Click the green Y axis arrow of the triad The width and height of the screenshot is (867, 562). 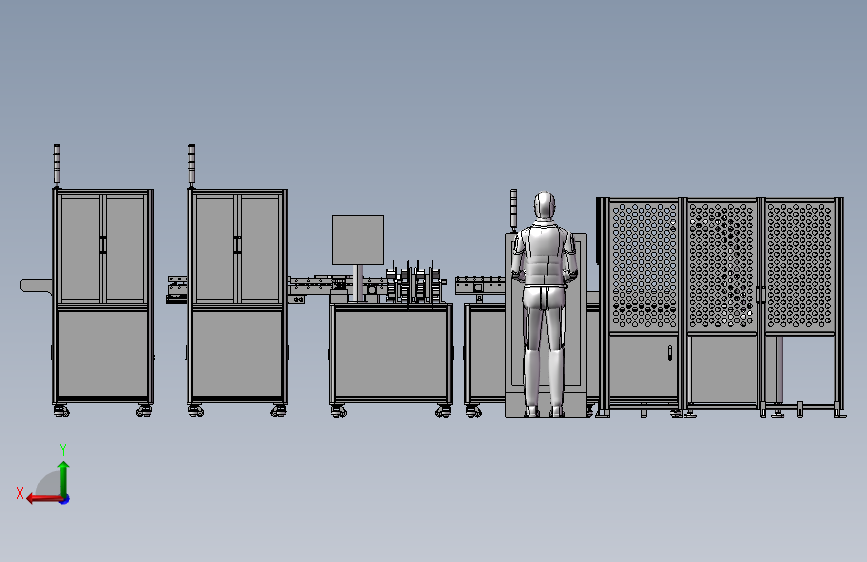coord(64,478)
